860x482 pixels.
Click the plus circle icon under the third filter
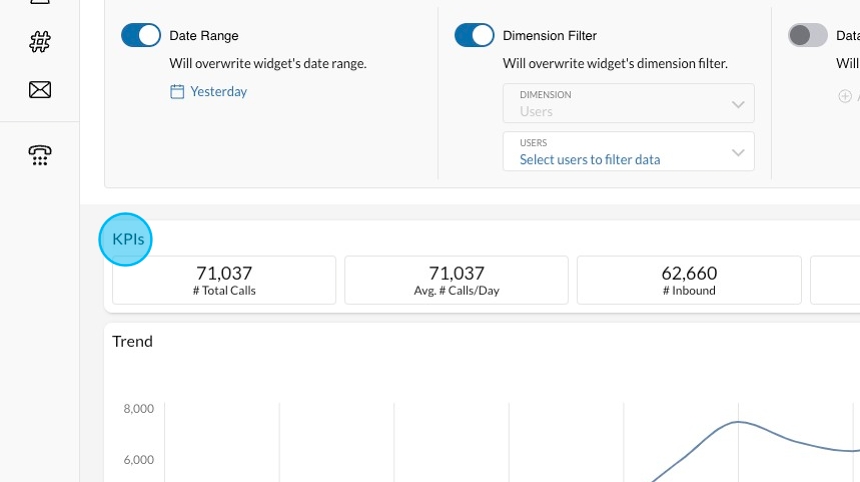click(845, 97)
